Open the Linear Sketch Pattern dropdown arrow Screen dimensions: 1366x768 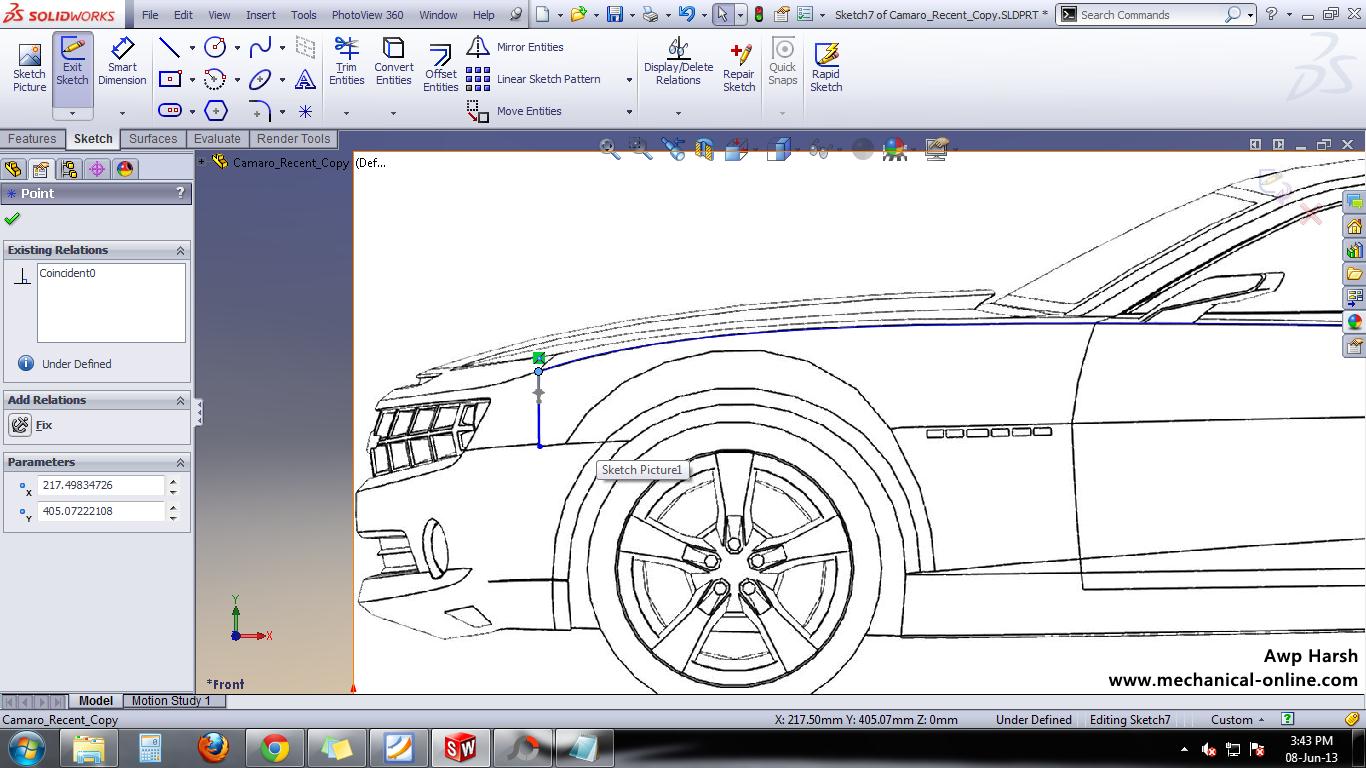[x=628, y=79]
